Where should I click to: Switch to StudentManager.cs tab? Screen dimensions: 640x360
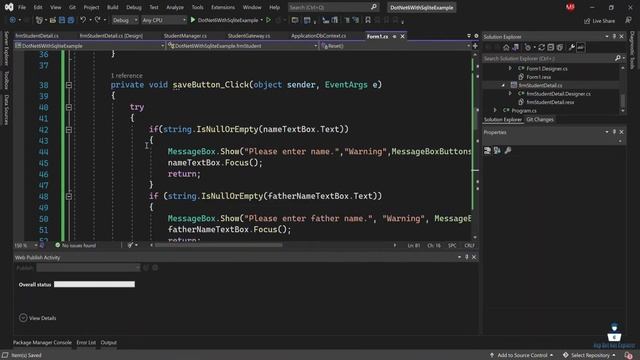[x=185, y=36]
